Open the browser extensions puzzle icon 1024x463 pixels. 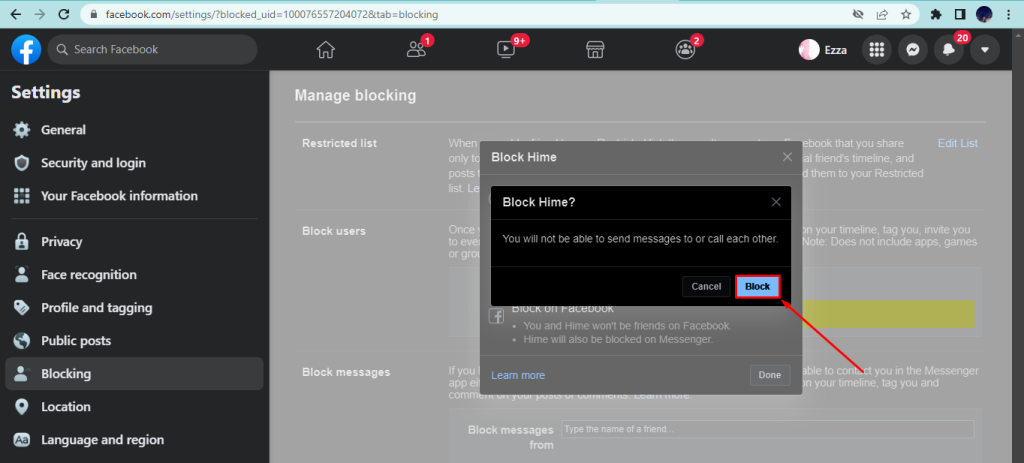936,14
